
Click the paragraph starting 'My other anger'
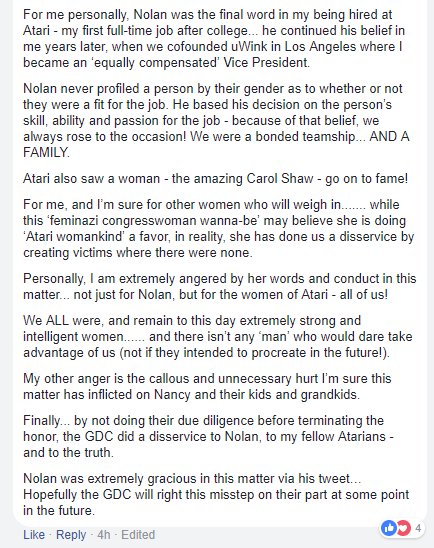coord(207,387)
